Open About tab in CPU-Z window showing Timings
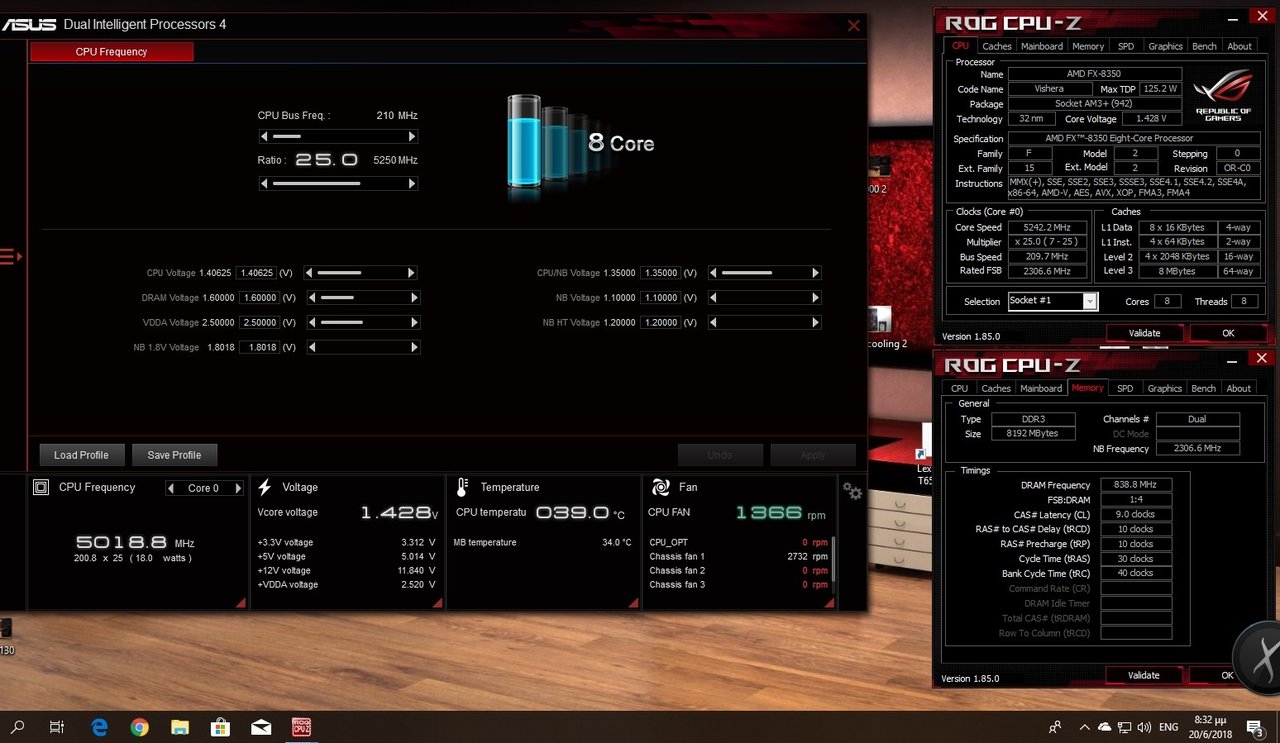The width and height of the screenshot is (1280, 743). click(x=1238, y=388)
